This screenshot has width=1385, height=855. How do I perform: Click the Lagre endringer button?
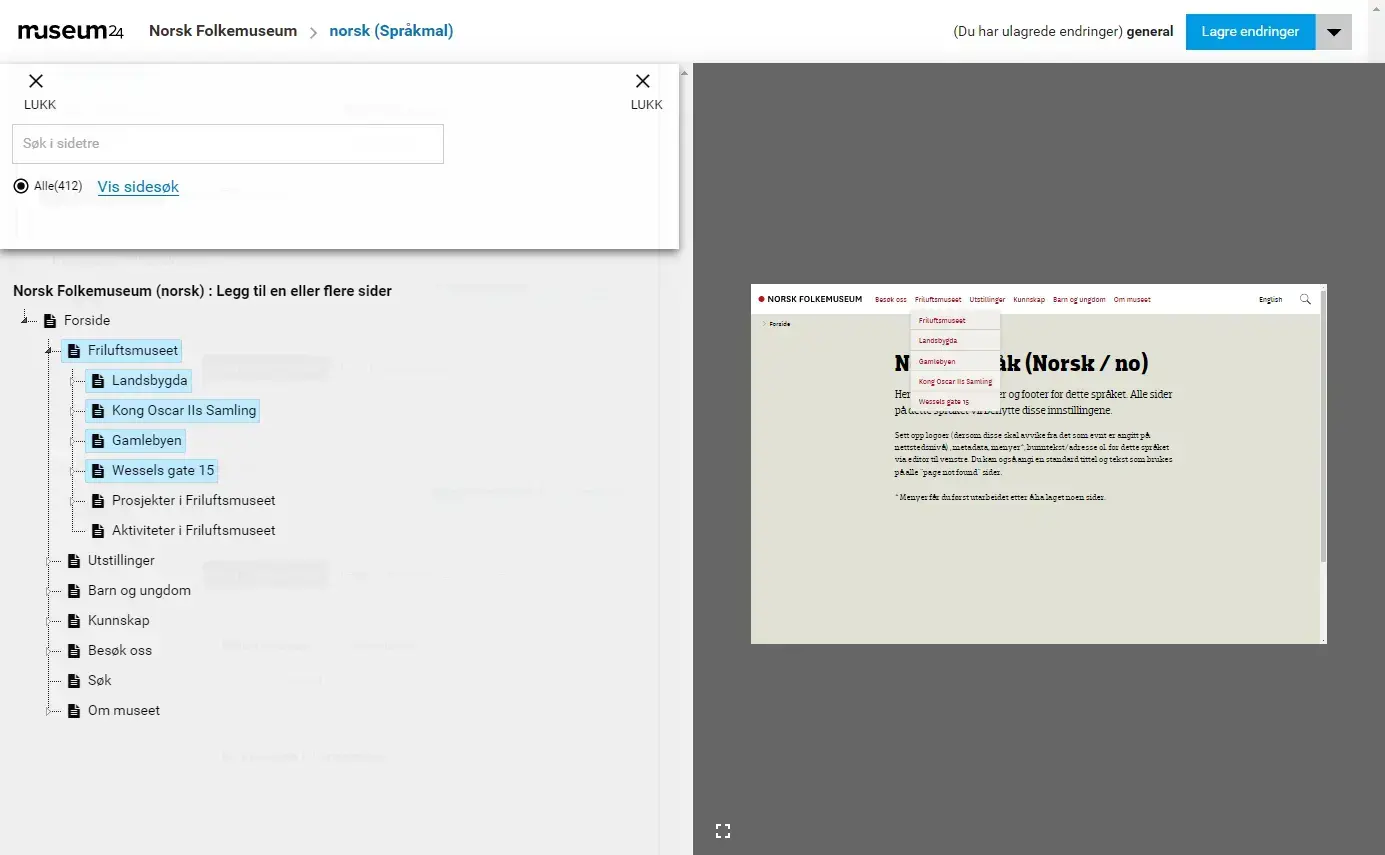click(1250, 32)
